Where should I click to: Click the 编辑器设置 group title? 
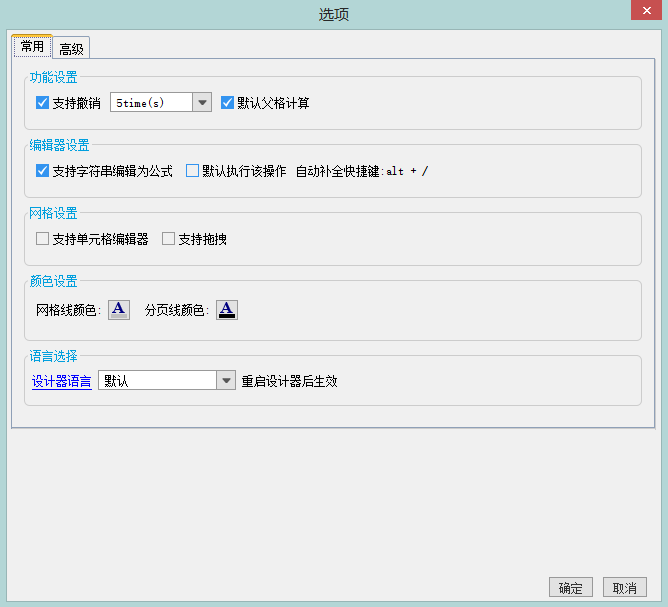(60, 145)
